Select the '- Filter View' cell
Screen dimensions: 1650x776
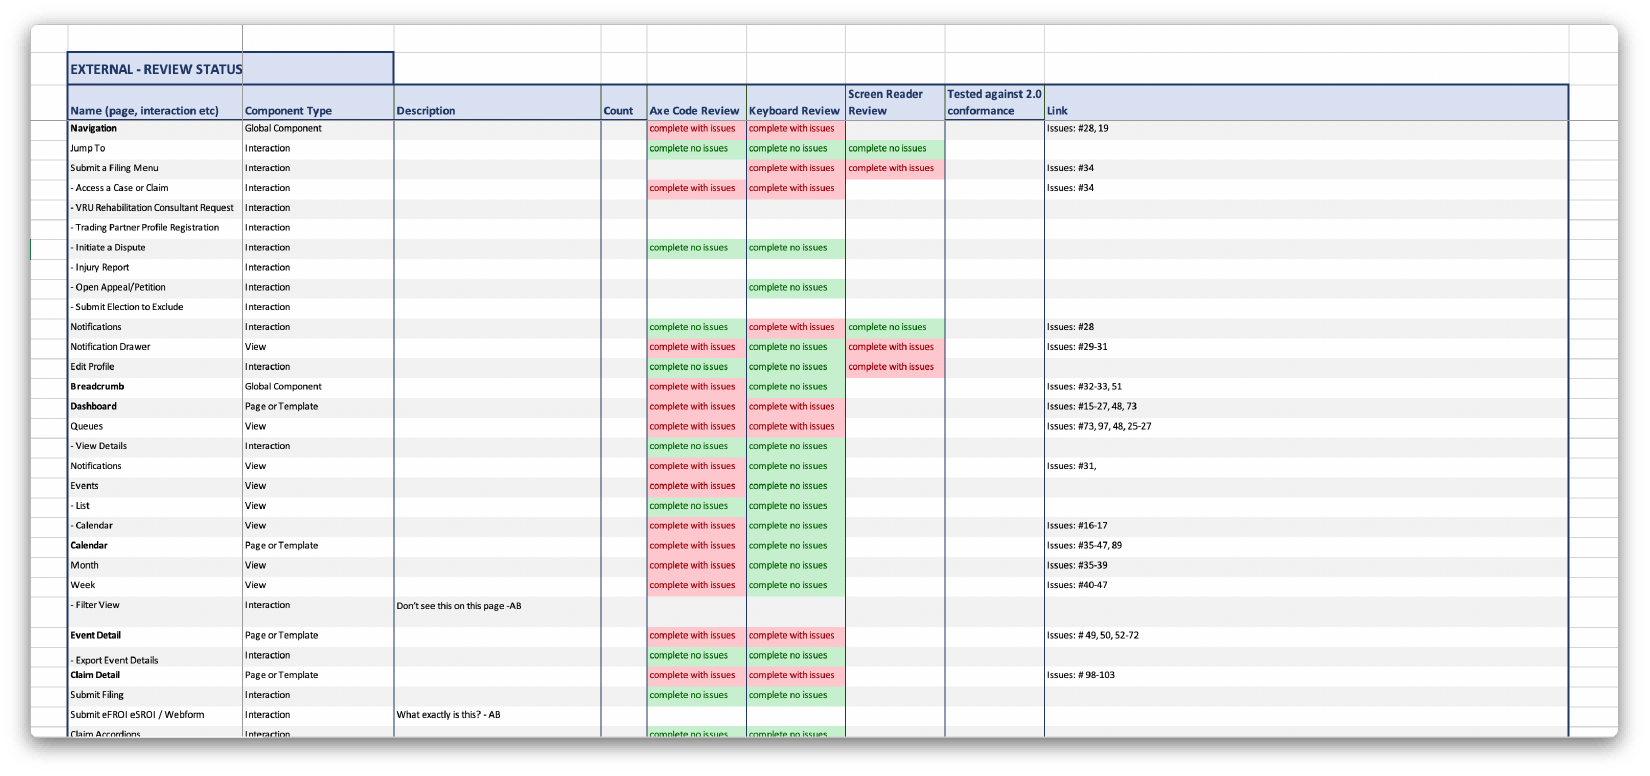coord(155,612)
